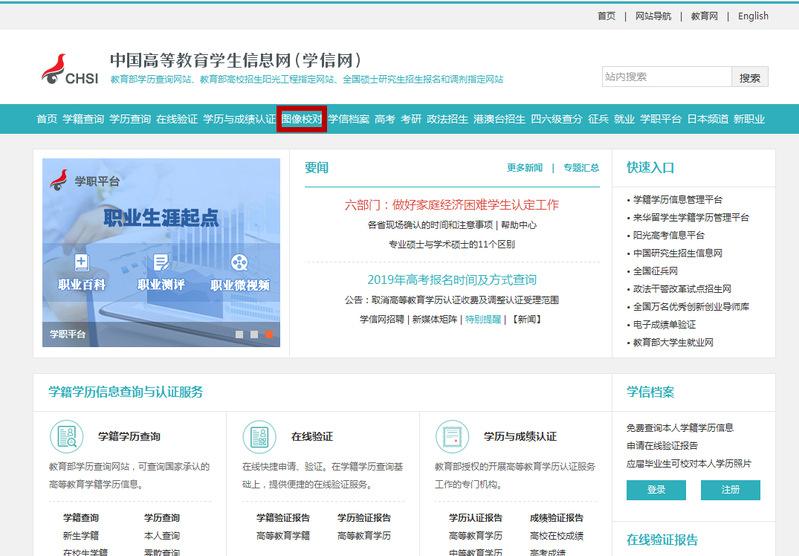This screenshot has width=799, height=556.
Task: Click the 学籍学历查询 circular icon
Action: pyautogui.click(x=66, y=437)
